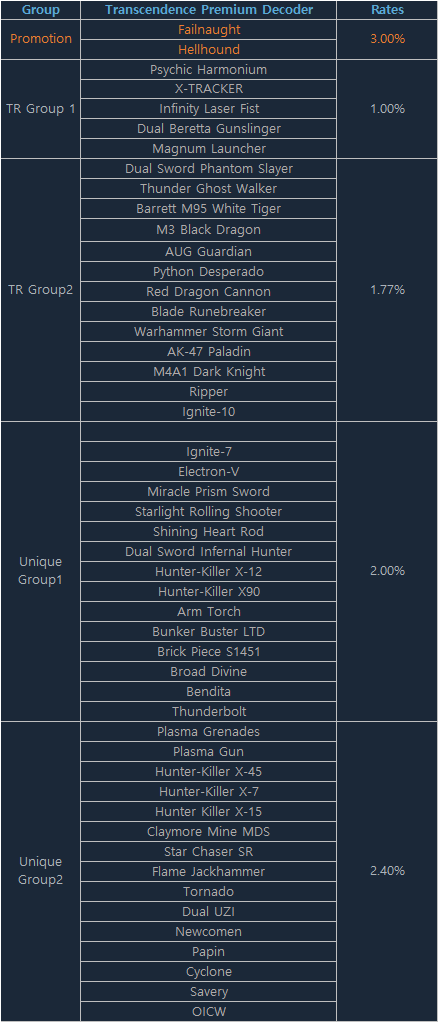Select the Red Dragon Cannon row
This screenshot has width=438, height=1022.
[209, 291]
